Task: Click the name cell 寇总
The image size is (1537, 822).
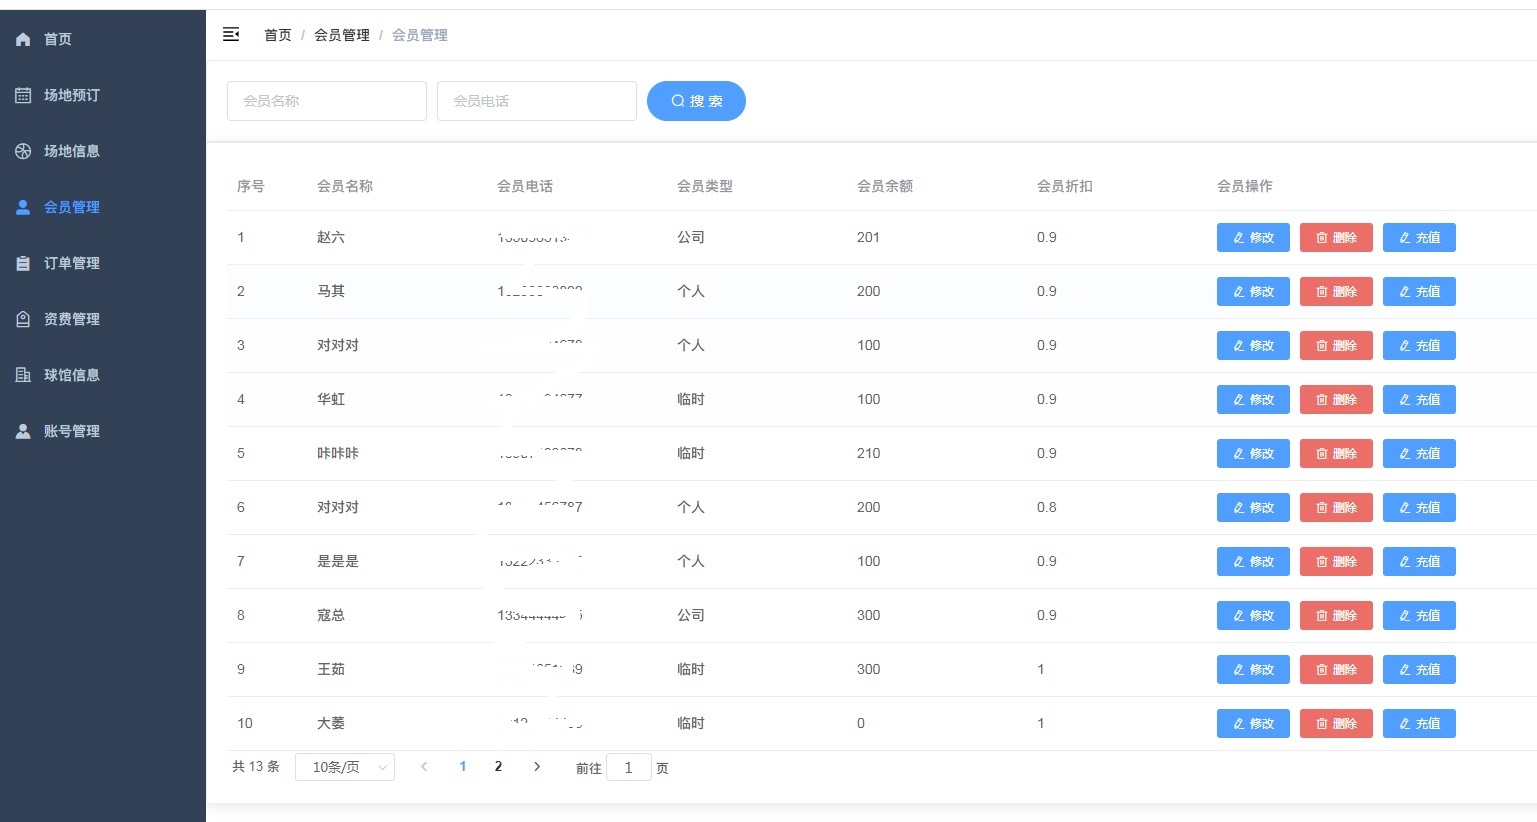Action: (331, 615)
